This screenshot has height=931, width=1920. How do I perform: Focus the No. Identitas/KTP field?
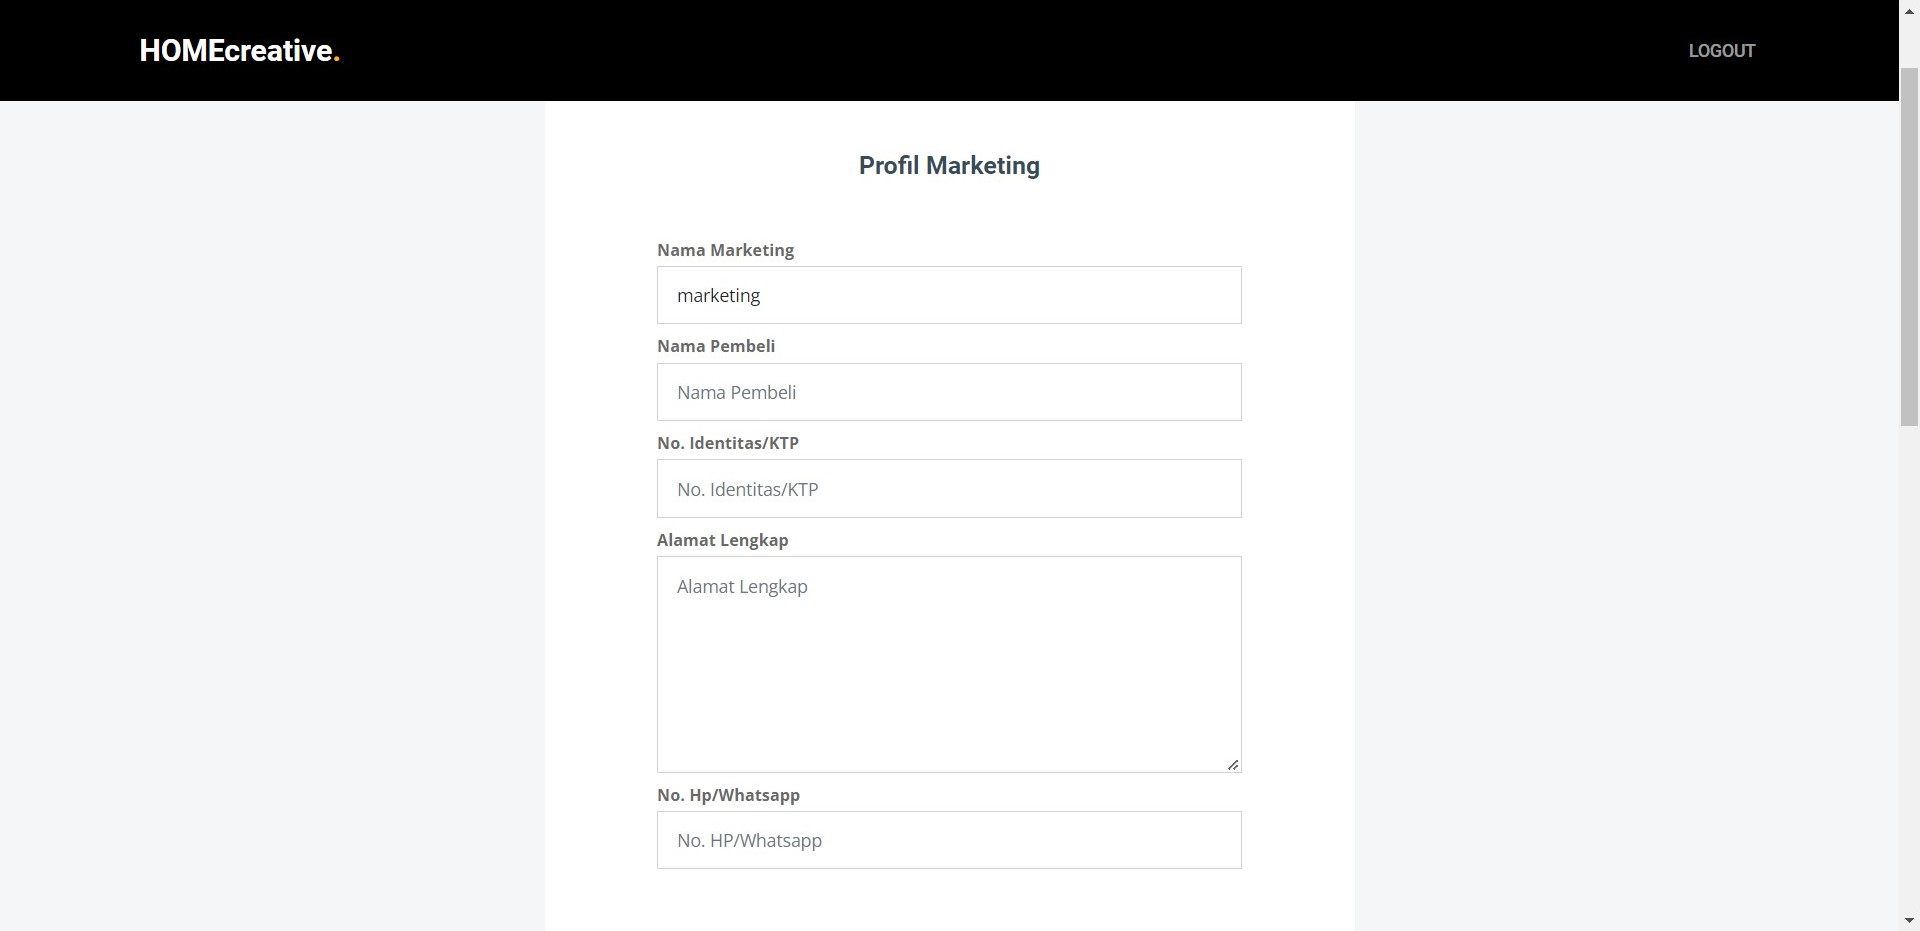[948, 488]
